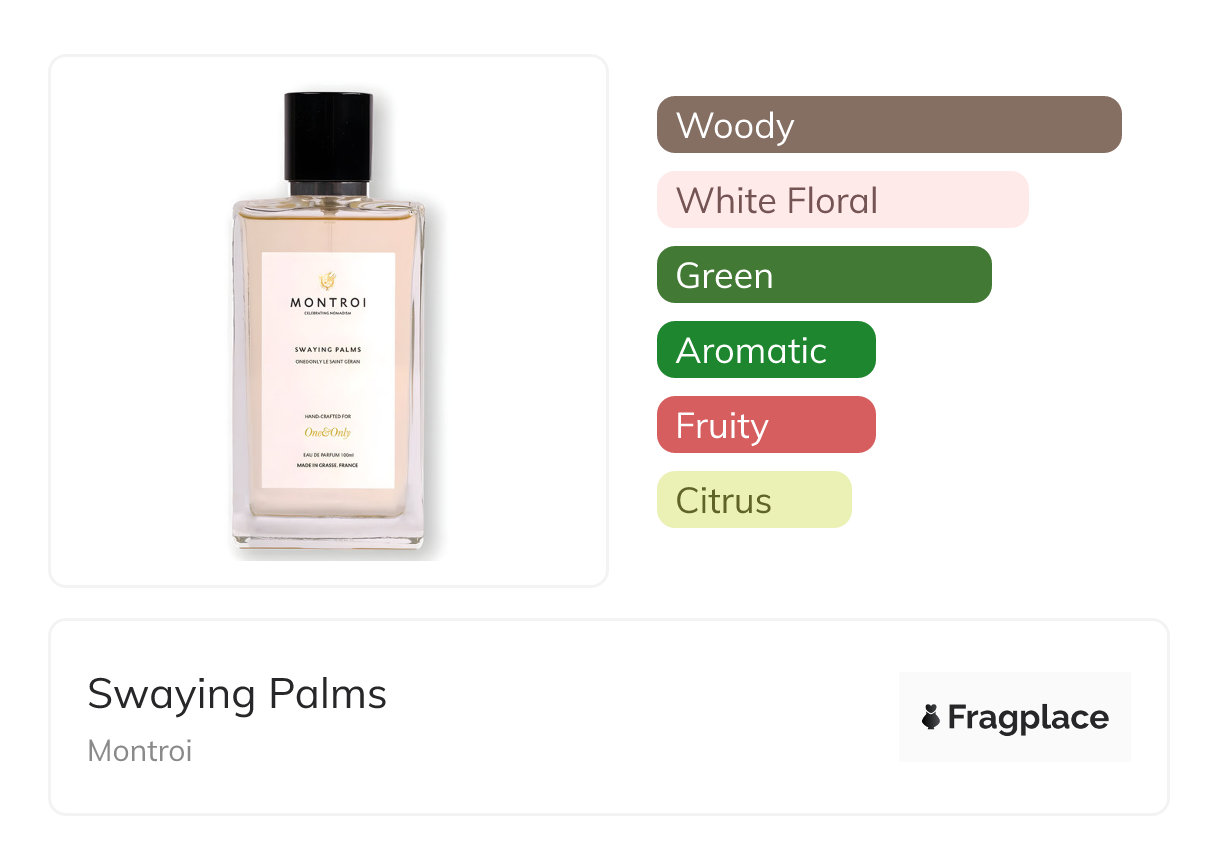1218x864 pixels.
Task: Click SWAYING PALMS text on the bottle label
Action: tap(328, 349)
